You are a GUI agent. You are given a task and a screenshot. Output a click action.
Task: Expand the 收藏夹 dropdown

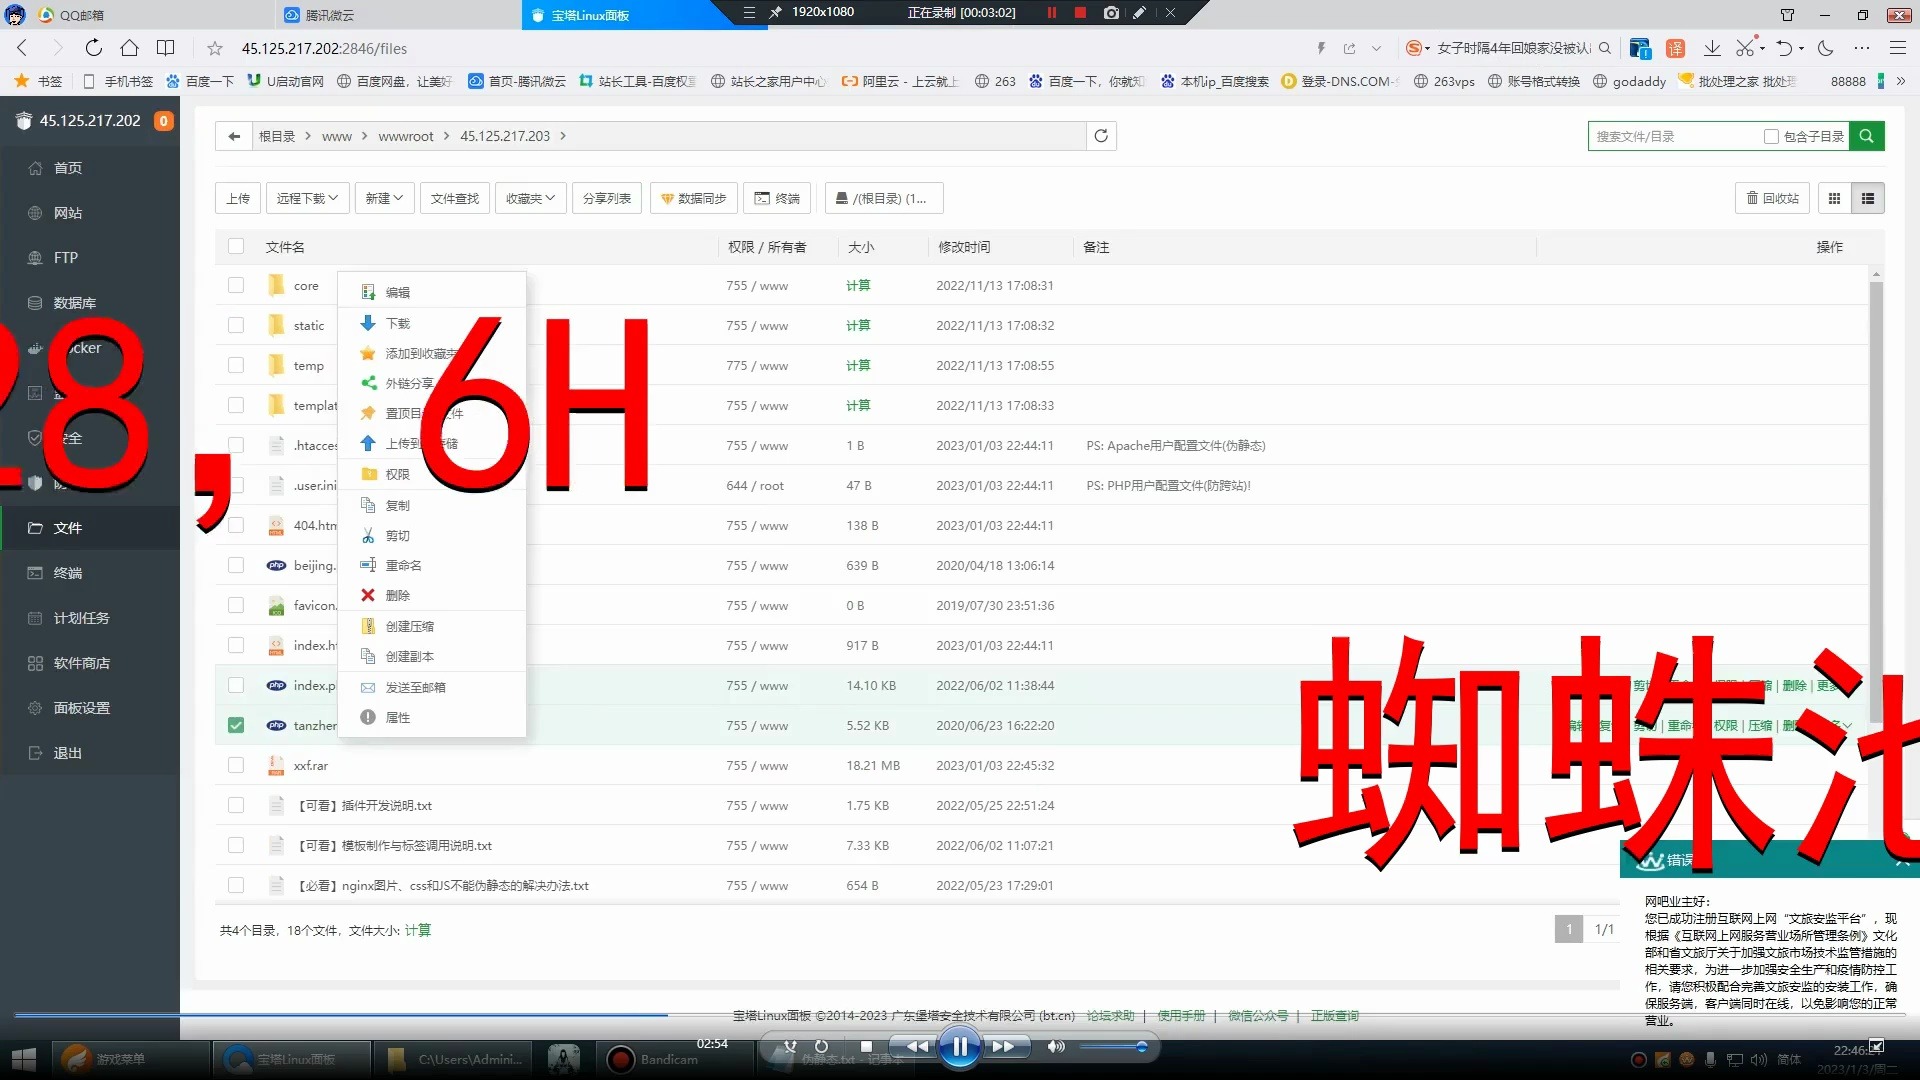tap(530, 198)
